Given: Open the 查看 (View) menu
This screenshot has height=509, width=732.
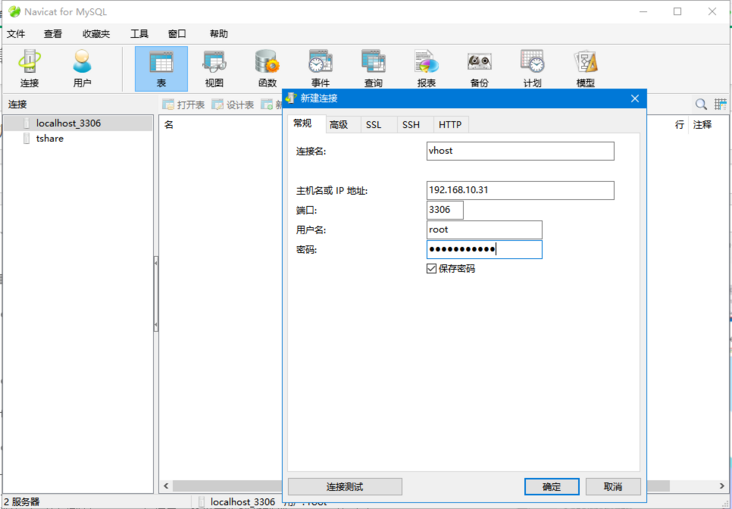Looking at the screenshot, I should click(x=53, y=34).
